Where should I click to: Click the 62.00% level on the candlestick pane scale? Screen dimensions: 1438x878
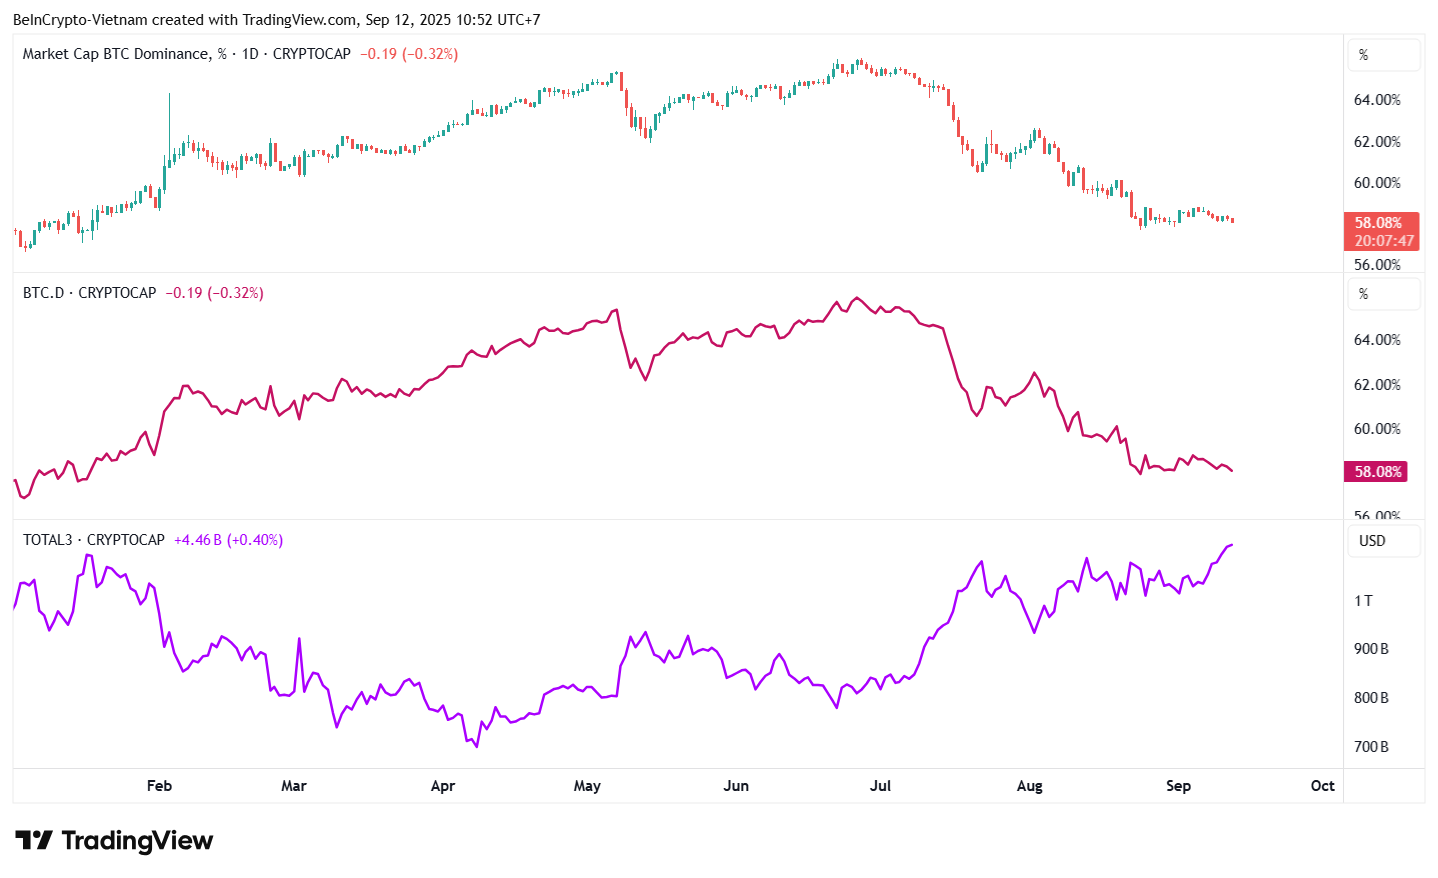1377,142
